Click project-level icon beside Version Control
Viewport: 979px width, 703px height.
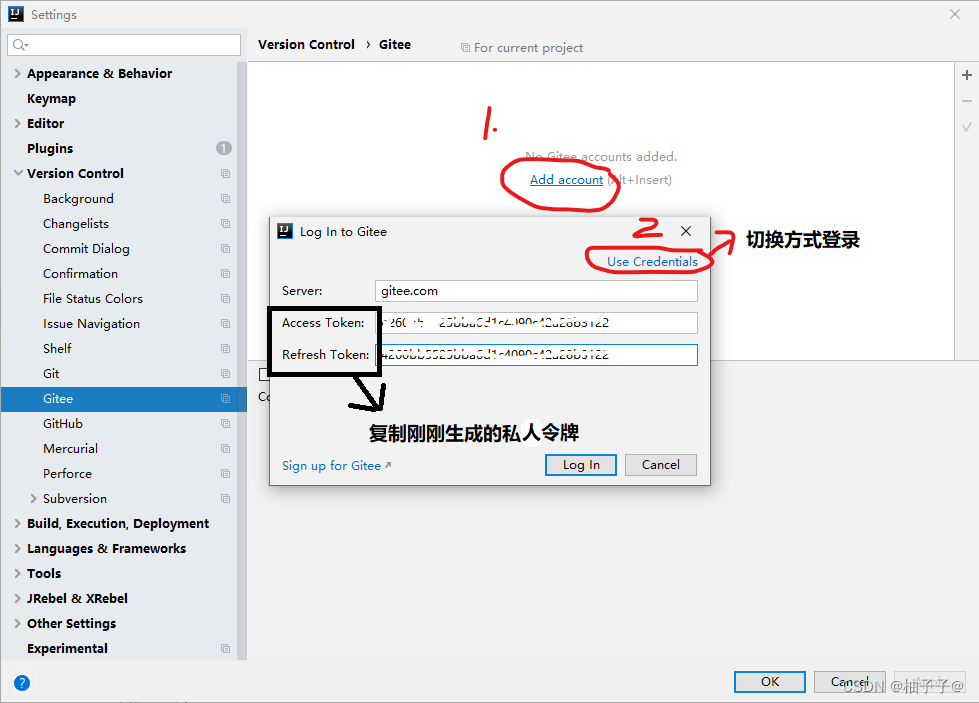(225, 174)
